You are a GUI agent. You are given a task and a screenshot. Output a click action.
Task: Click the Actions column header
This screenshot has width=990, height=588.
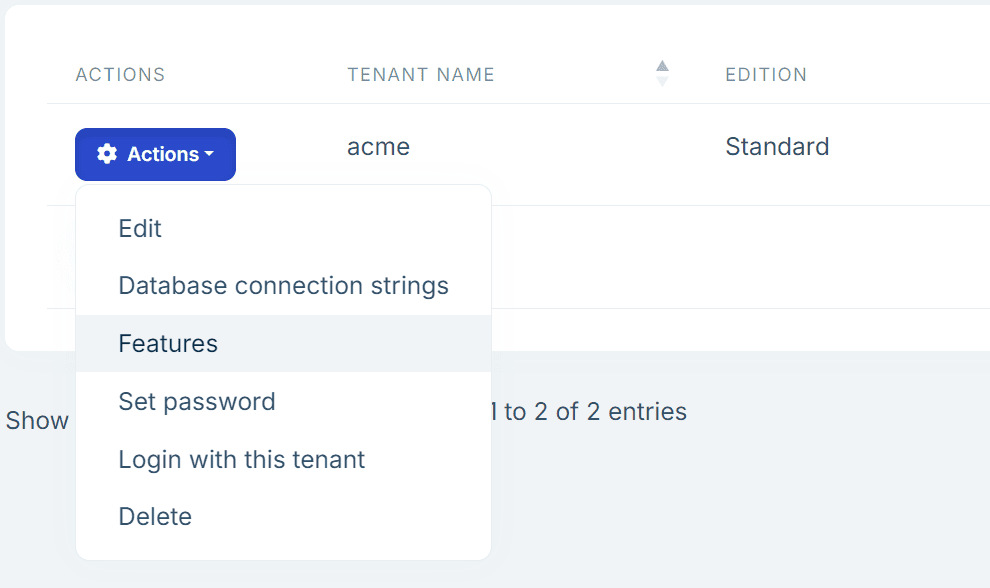click(x=120, y=75)
